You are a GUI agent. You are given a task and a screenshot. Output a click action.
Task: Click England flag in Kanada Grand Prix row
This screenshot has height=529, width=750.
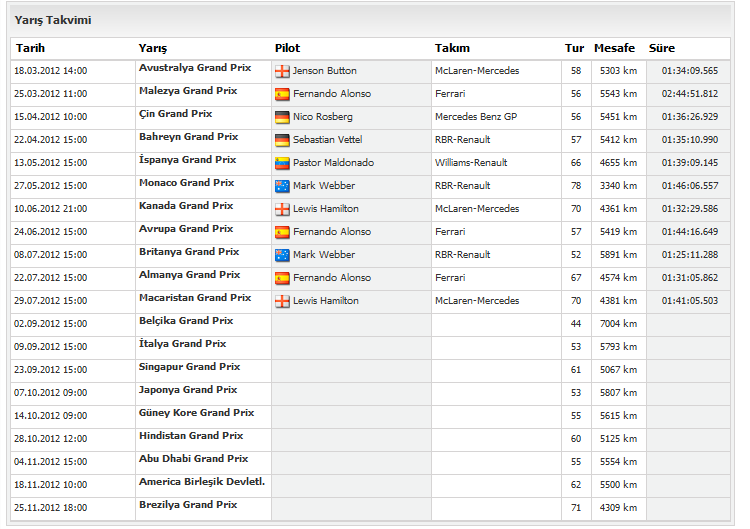282,209
